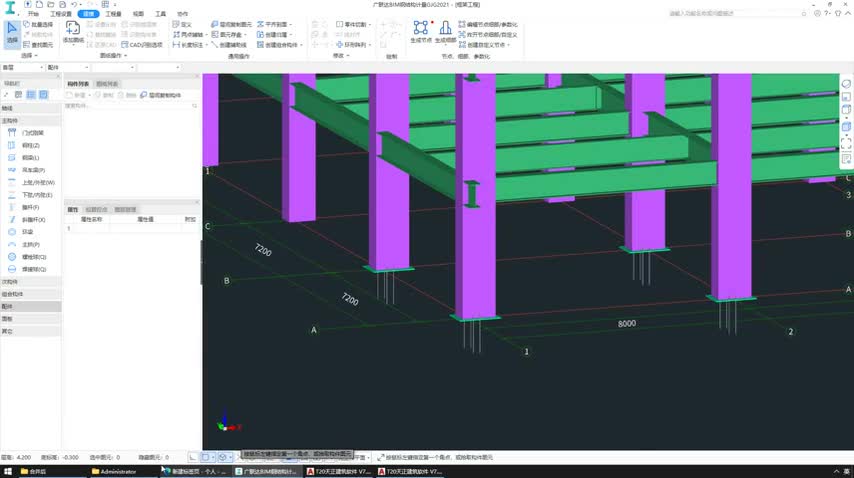The height and width of the screenshot is (478, 854).
Task: Open the 视图 ribbon tab
Action: tap(138, 14)
